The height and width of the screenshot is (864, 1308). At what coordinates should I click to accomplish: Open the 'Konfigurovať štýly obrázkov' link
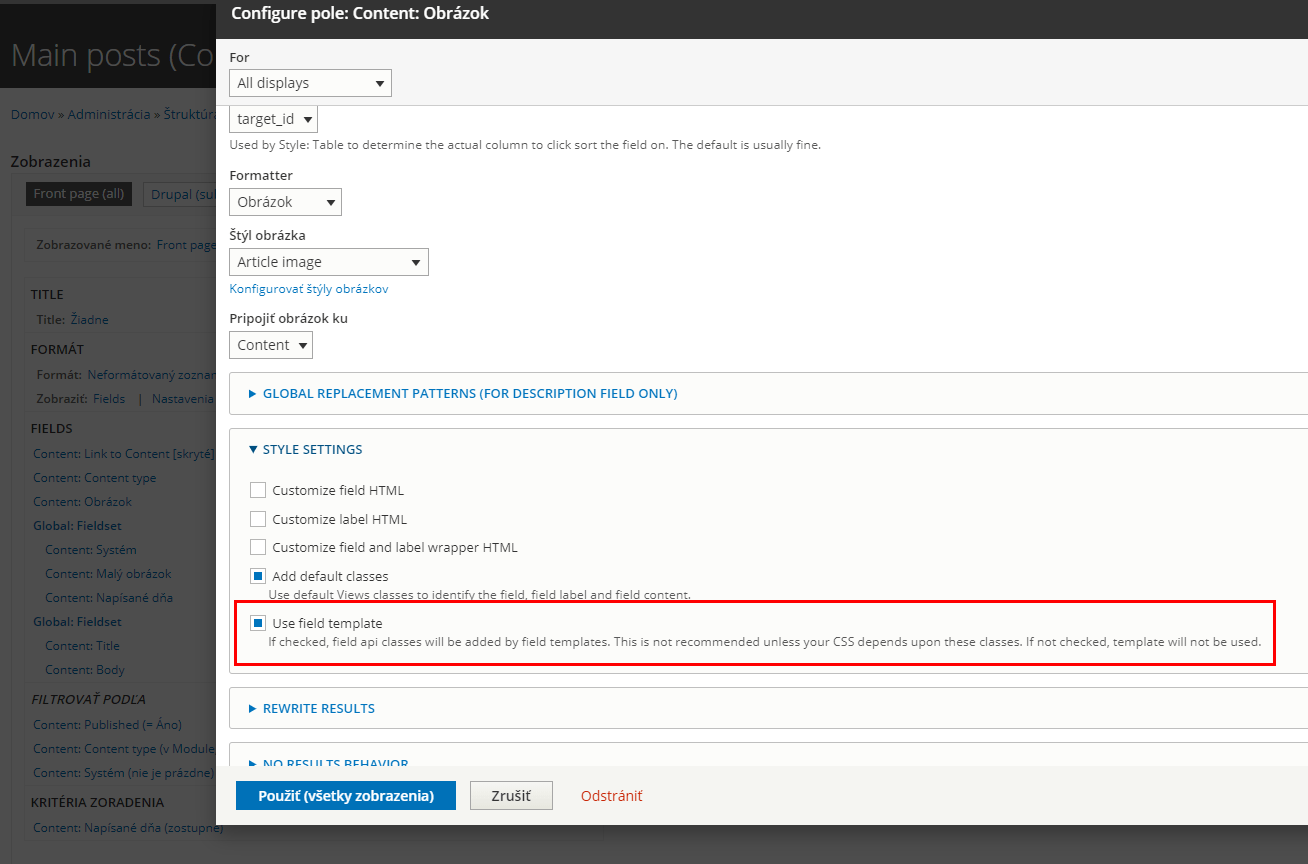click(309, 288)
